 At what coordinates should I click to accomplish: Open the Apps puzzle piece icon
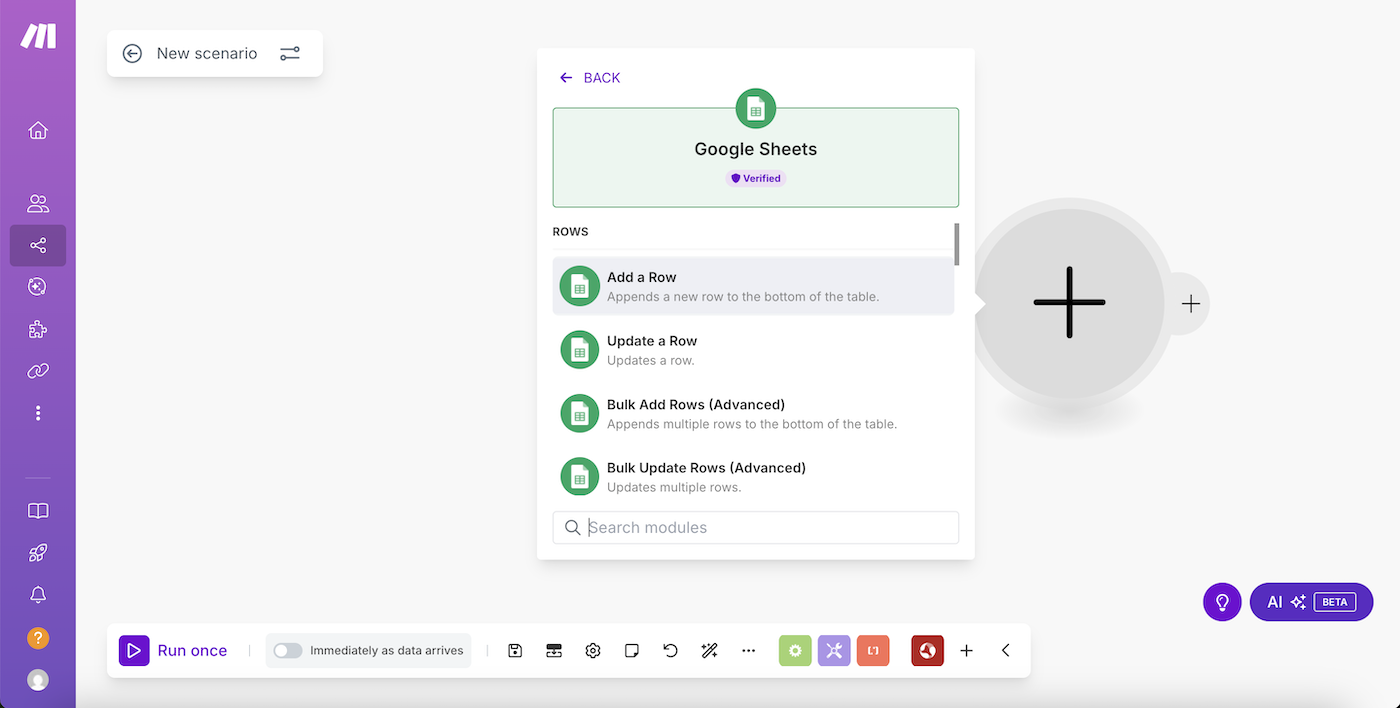38,329
